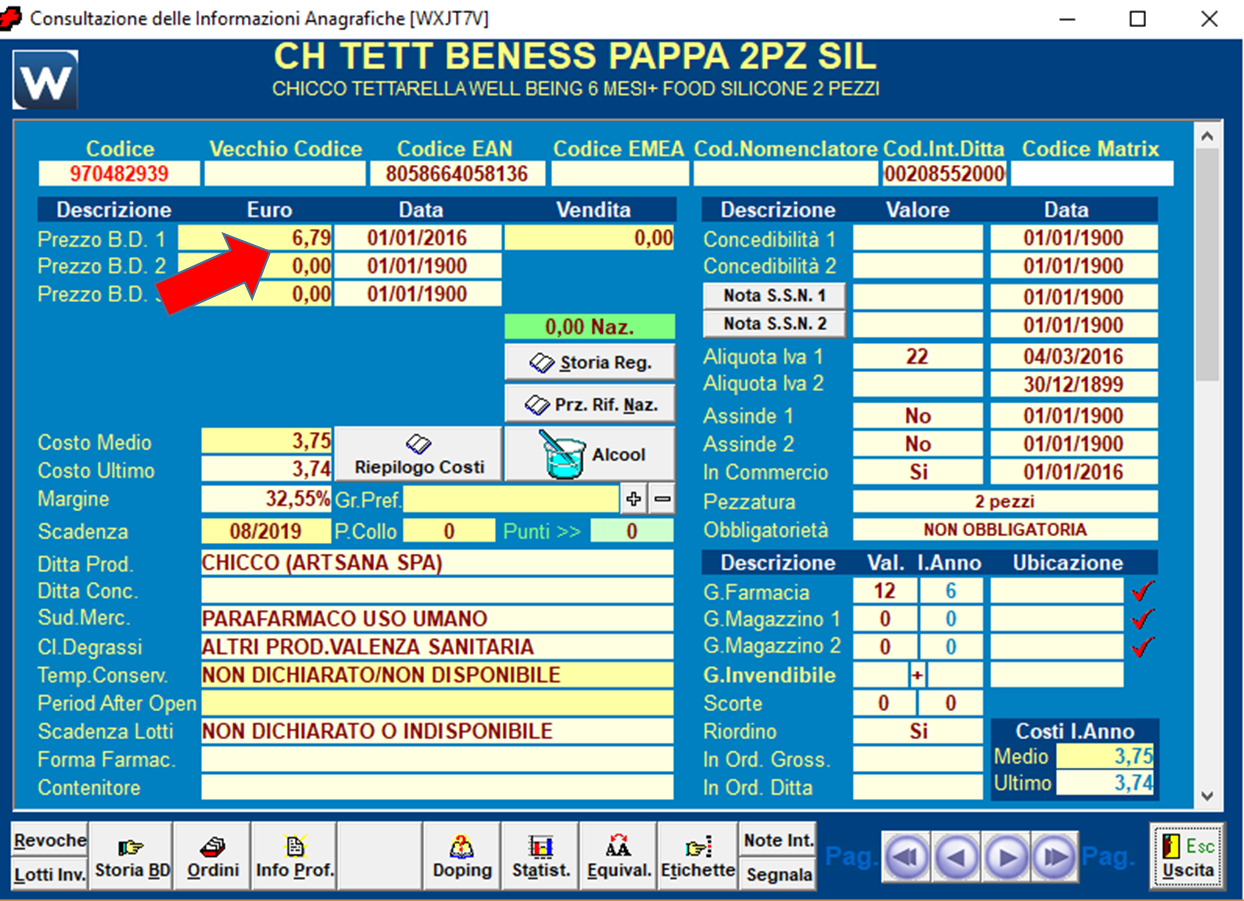Image resolution: width=1244 pixels, height=901 pixels.
Task: Click the Codice EAN field 8058664058136
Action: pos(457,173)
